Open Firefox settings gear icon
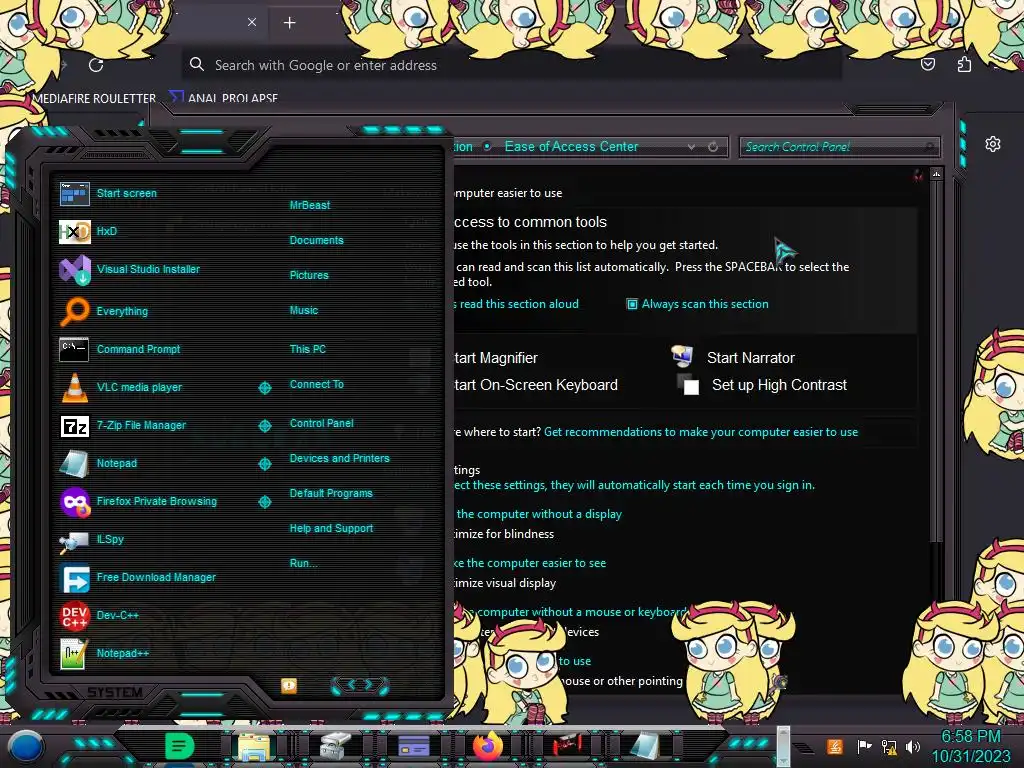The image size is (1024, 768). 993,144
